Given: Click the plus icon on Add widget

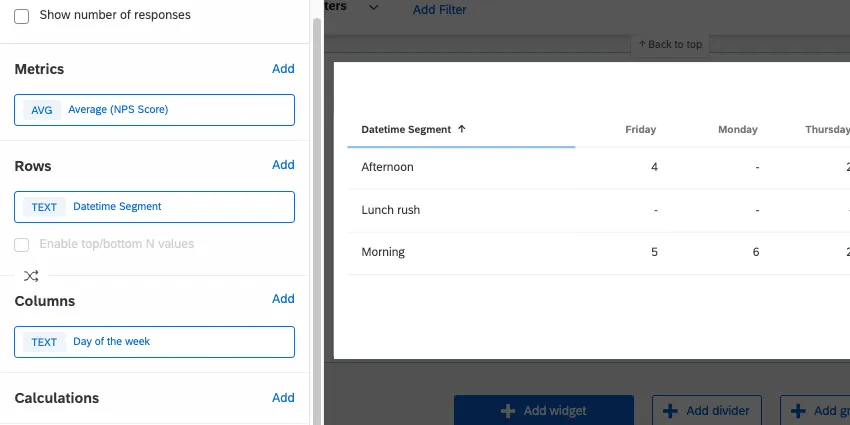Looking at the screenshot, I should coord(508,411).
